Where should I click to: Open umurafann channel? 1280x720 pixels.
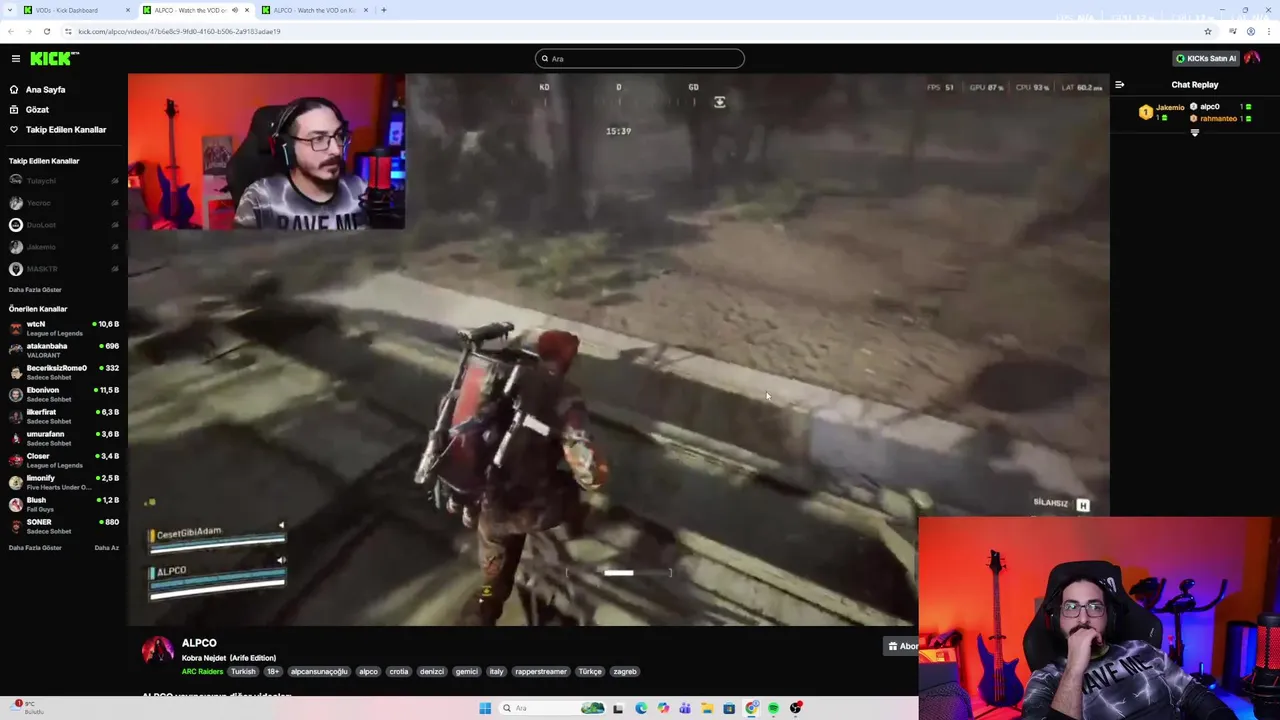[64, 438]
